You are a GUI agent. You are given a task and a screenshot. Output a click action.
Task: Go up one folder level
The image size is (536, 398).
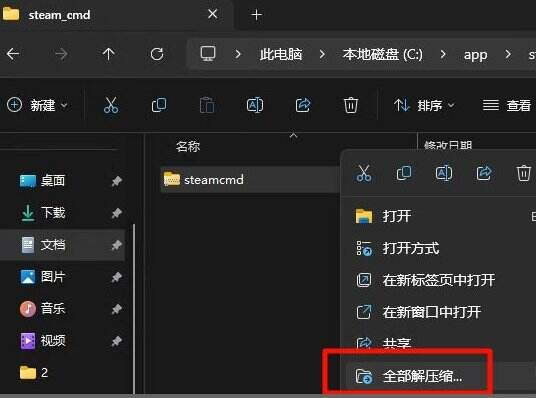109,54
